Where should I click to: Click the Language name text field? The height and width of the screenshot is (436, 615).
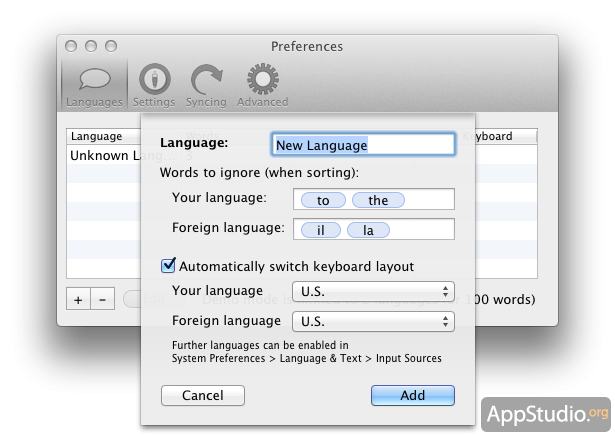[x=363, y=145]
